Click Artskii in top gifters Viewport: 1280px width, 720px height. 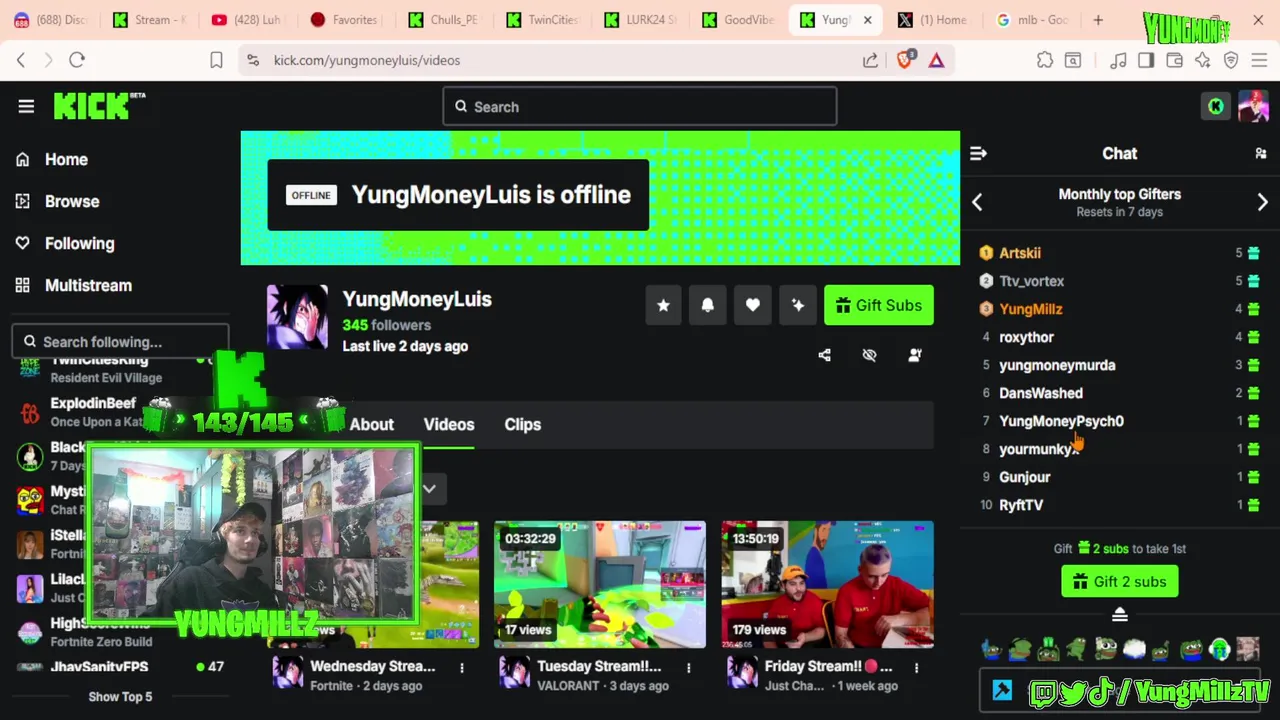(1020, 253)
